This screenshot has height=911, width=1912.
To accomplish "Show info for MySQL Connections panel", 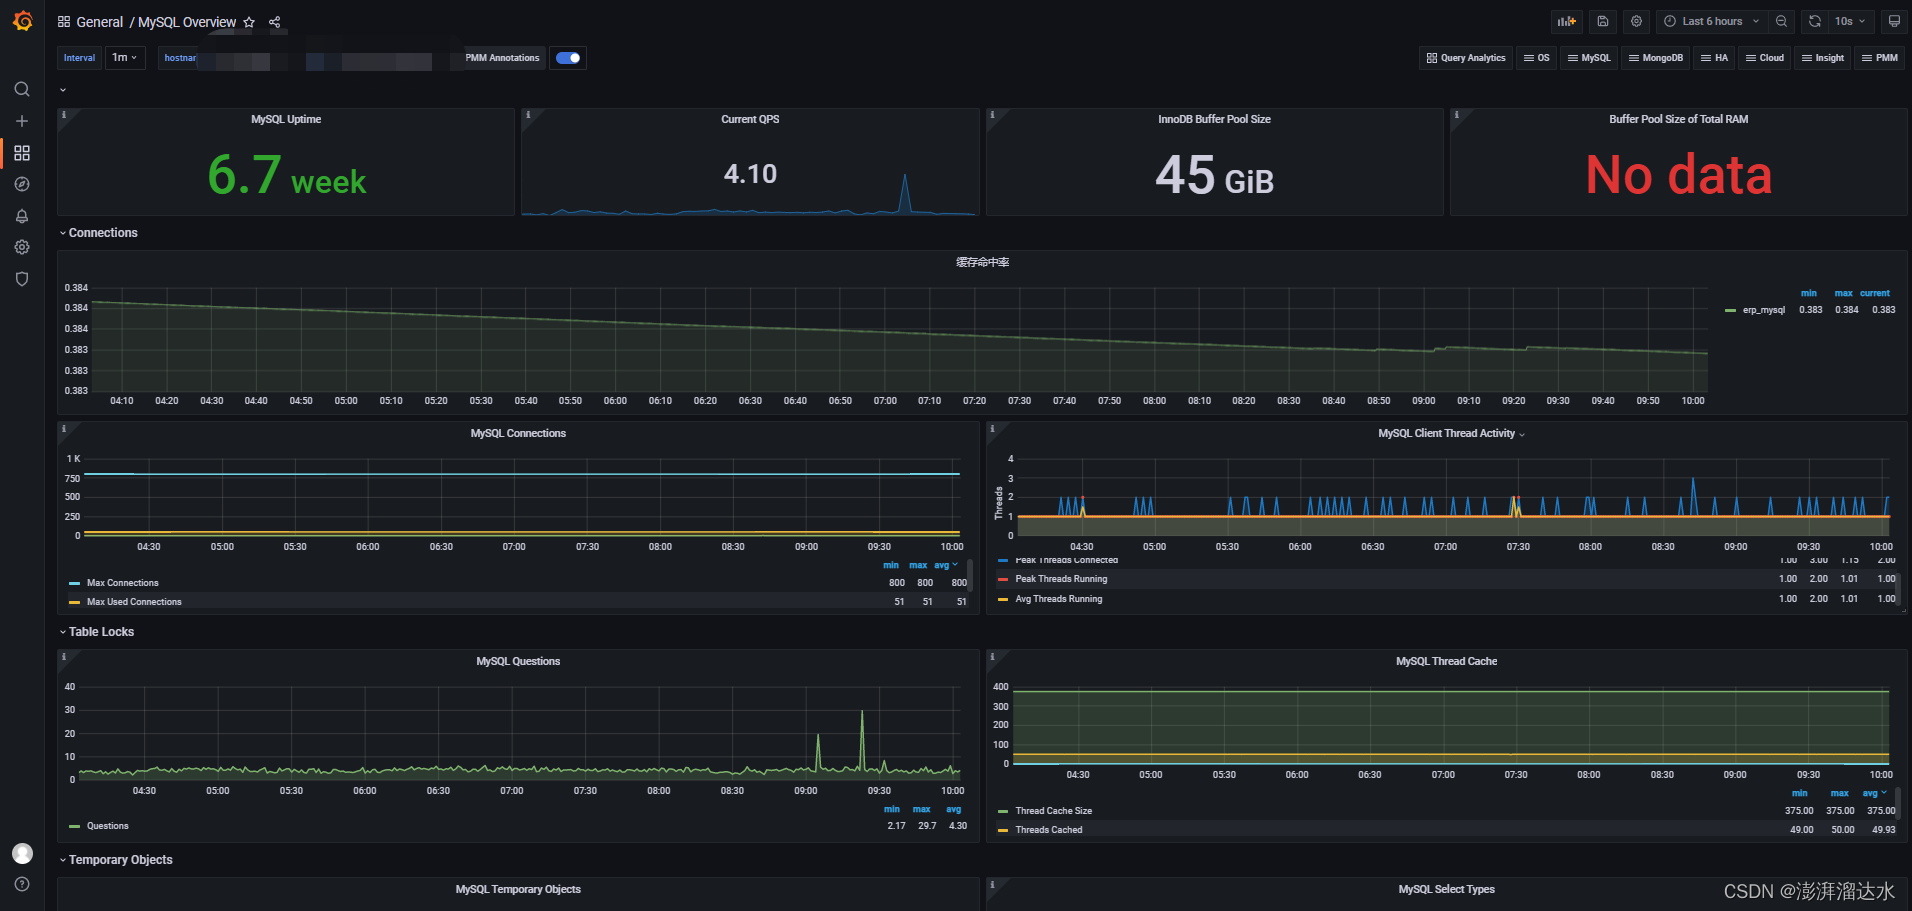I will pyautogui.click(x=64, y=429).
